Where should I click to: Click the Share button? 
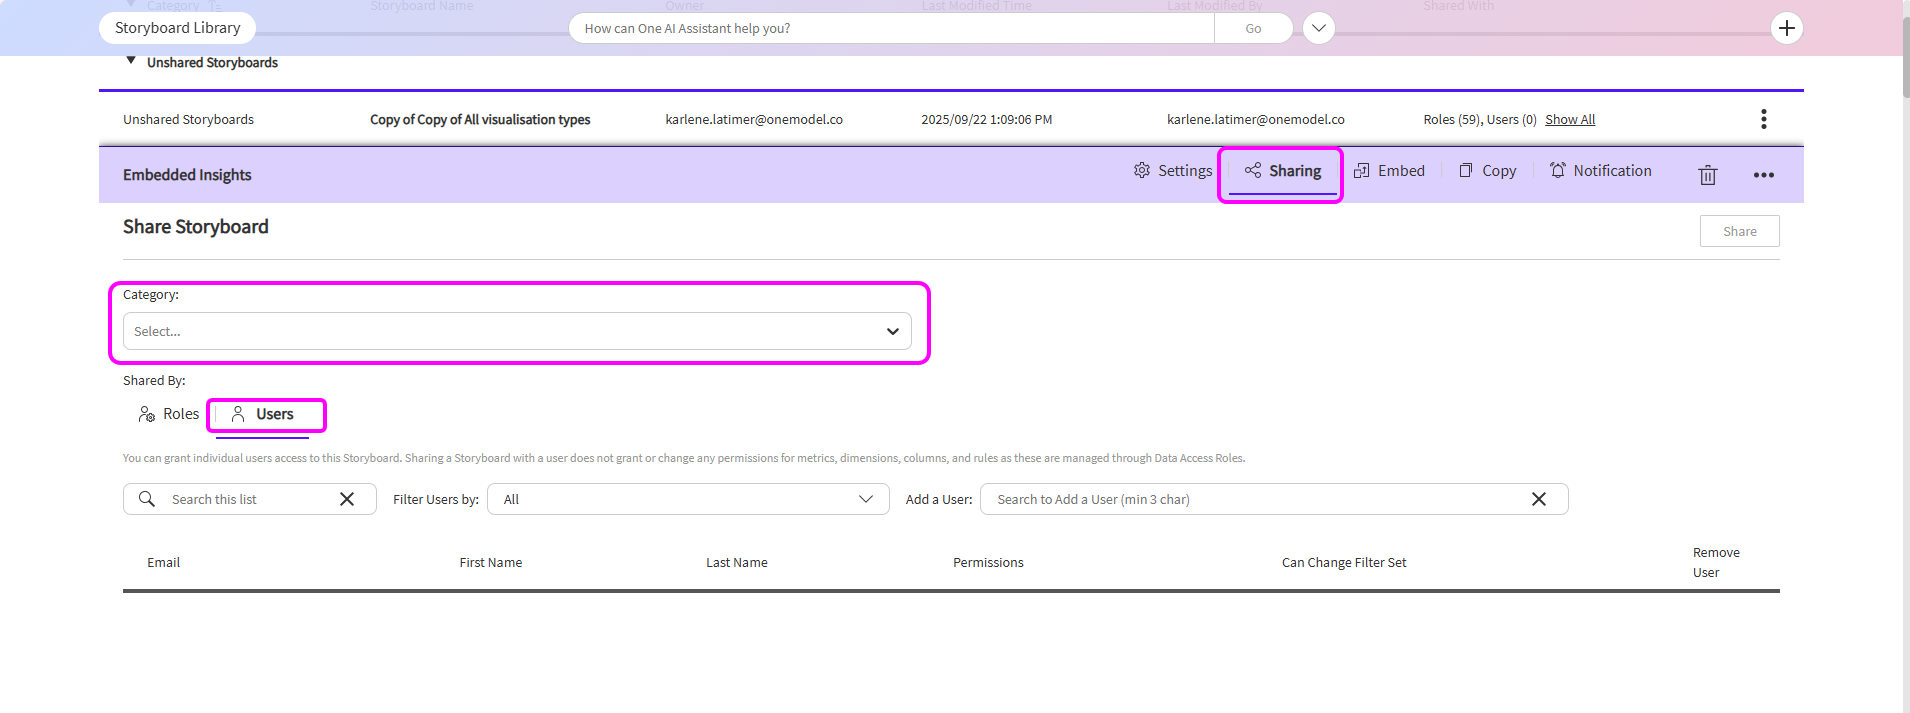coord(1739,231)
